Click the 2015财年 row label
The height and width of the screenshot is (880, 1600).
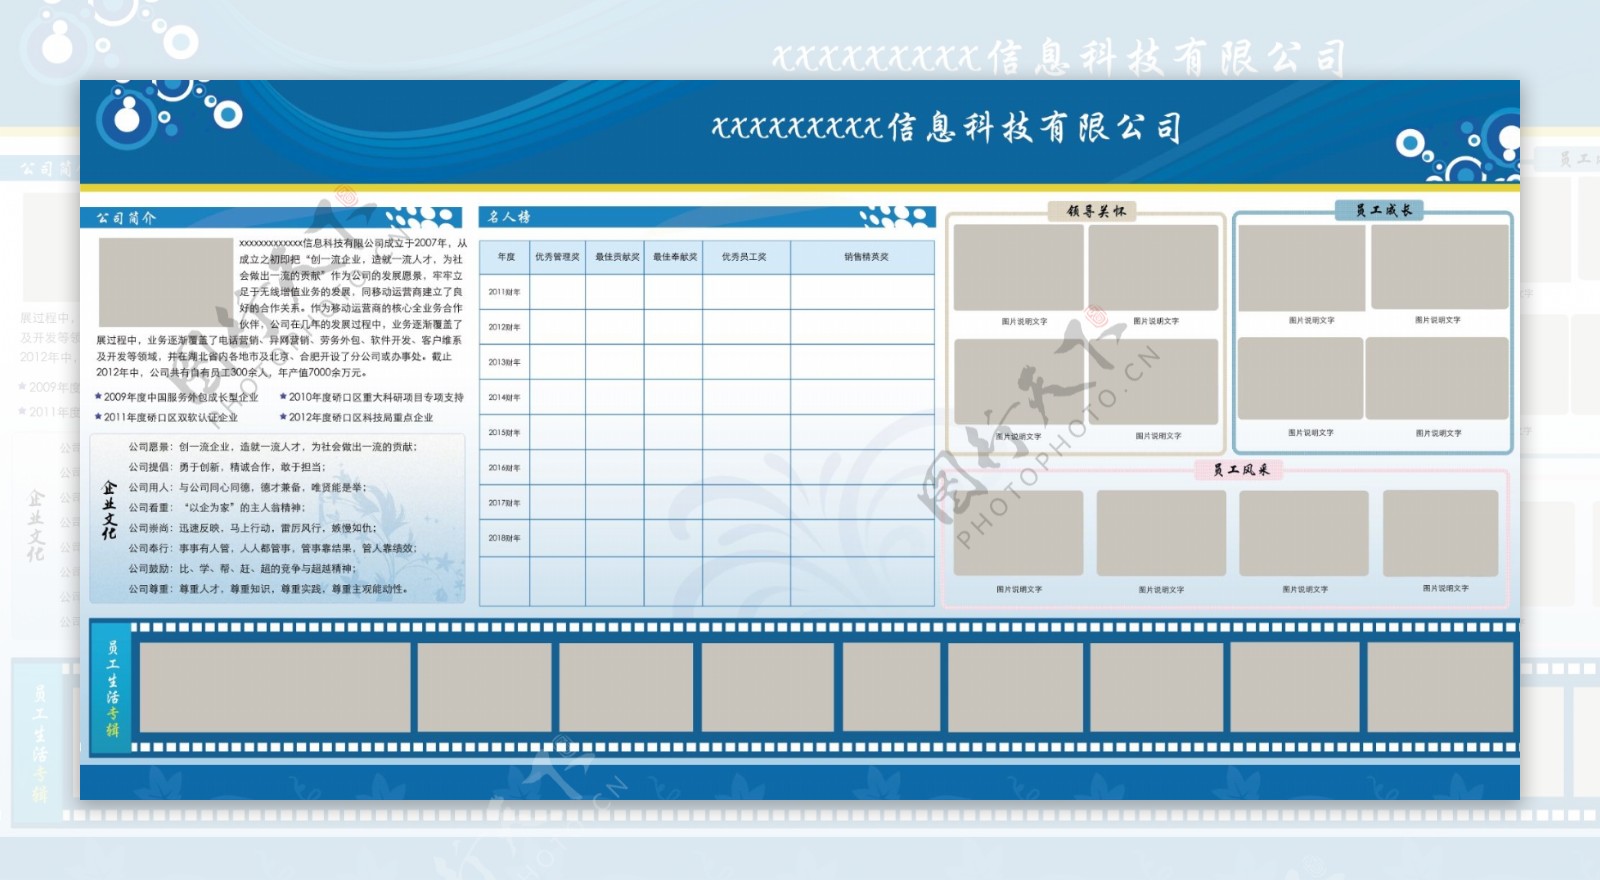click(504, 432)
